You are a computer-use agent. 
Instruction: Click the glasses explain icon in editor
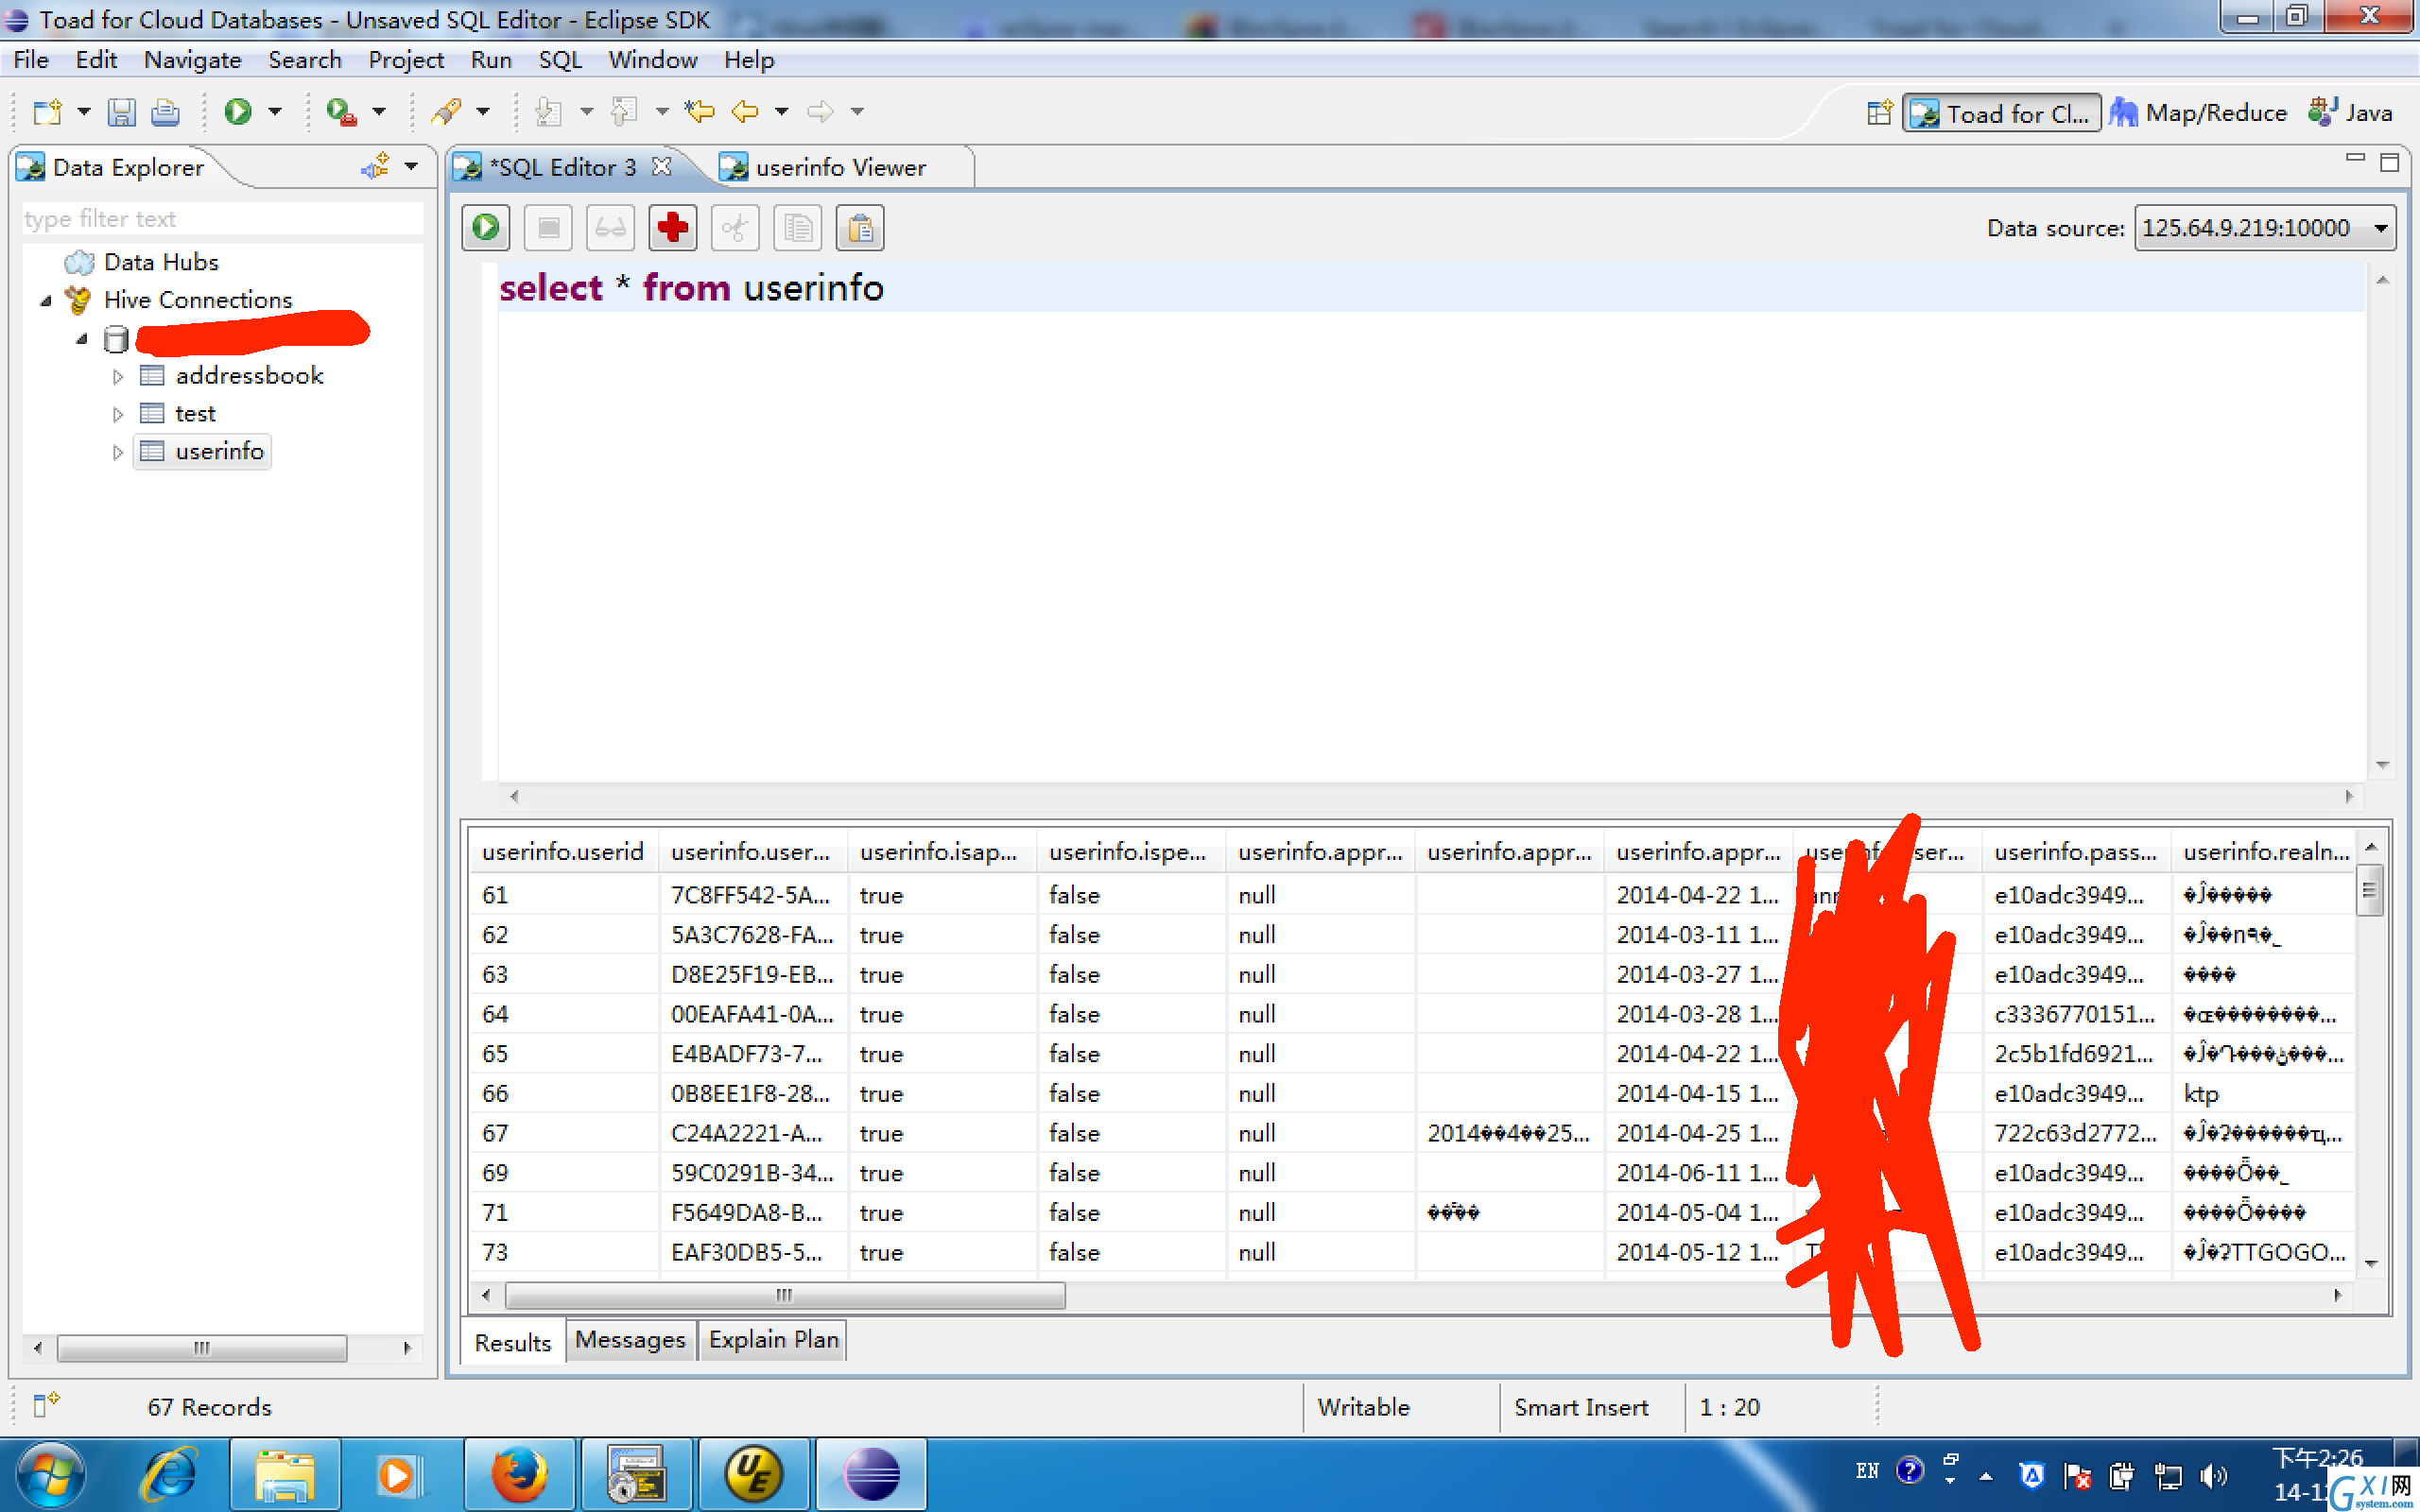(x=610, y=228)
